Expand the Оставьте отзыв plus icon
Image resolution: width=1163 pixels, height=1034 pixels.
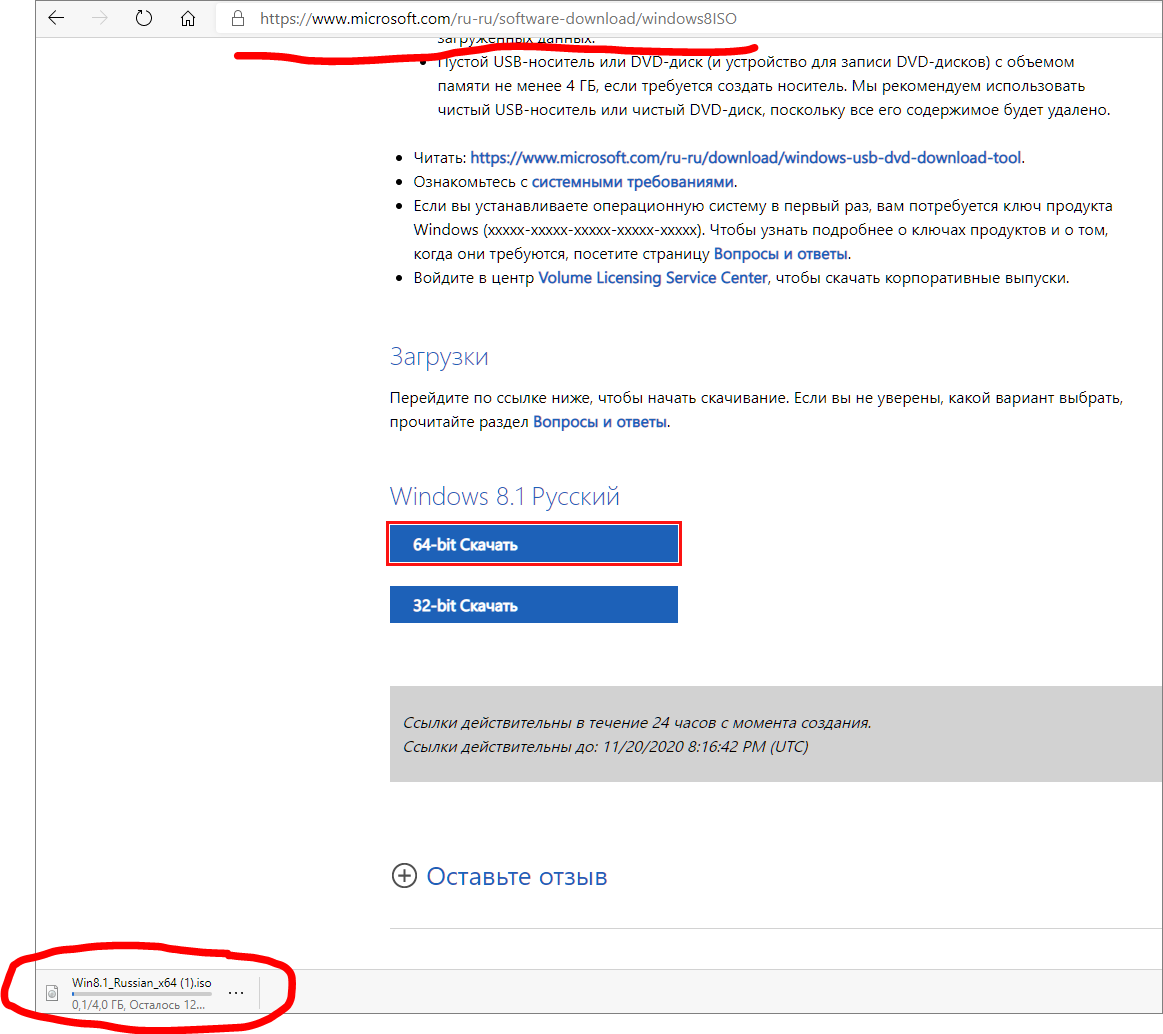[404, 876]
